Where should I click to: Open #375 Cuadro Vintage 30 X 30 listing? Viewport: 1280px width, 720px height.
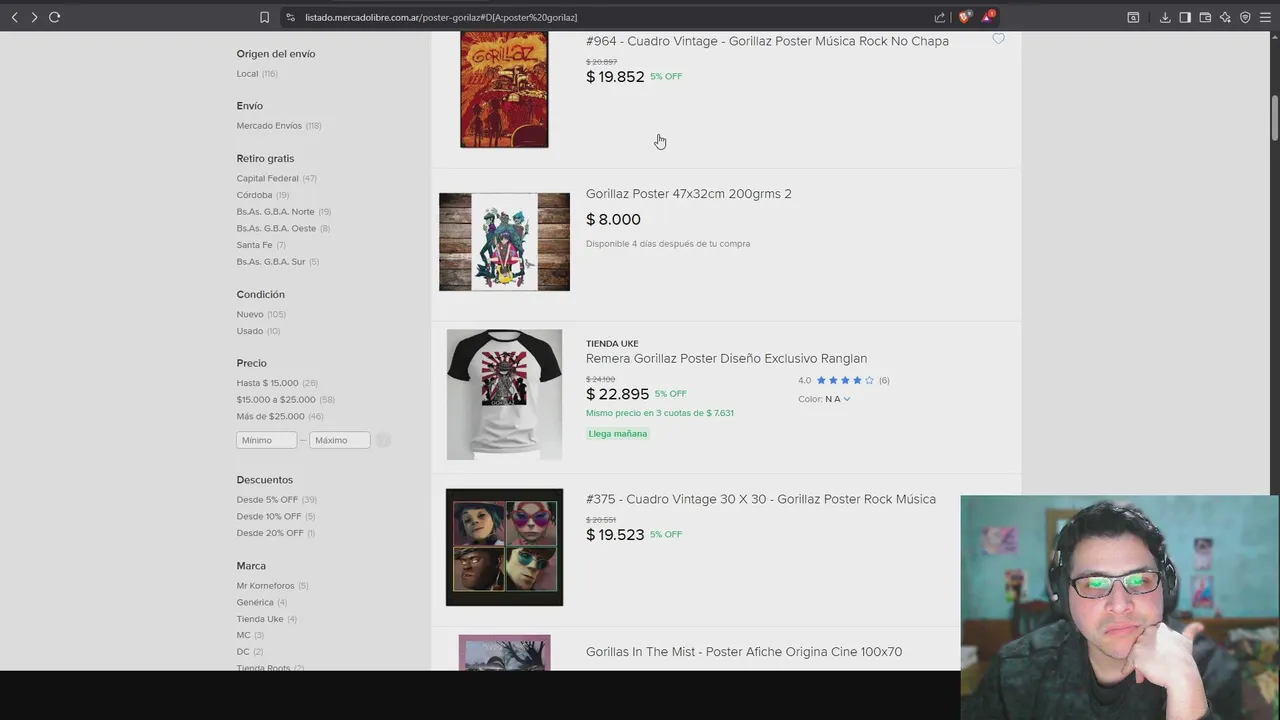761,499
